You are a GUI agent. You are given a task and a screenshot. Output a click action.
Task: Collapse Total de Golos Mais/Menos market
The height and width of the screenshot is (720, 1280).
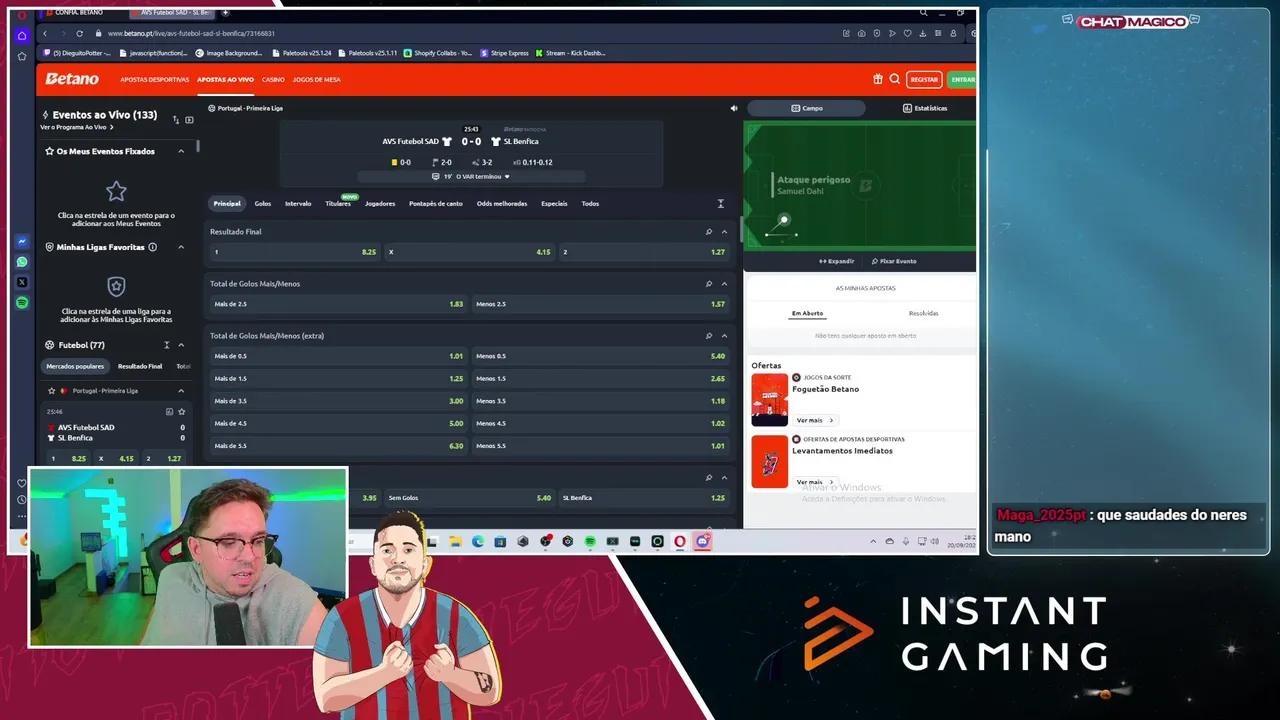click(x=724, y=284)
